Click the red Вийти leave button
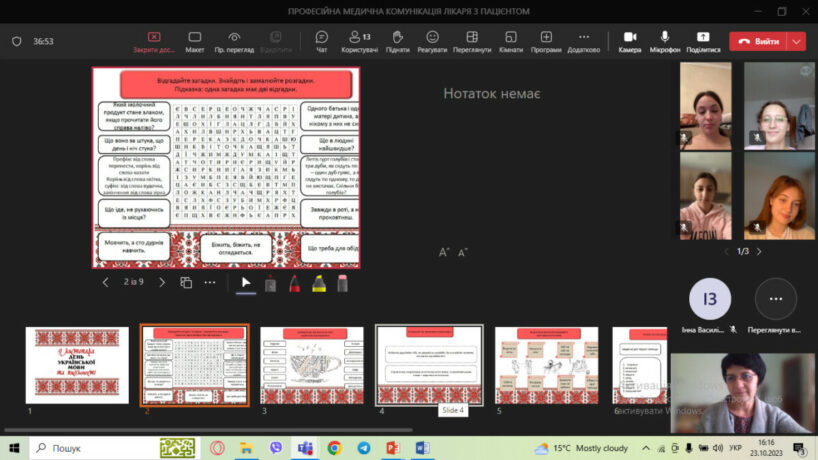This screenshot has width=818, height=460. pyautogui.click(x=758, y=41)
